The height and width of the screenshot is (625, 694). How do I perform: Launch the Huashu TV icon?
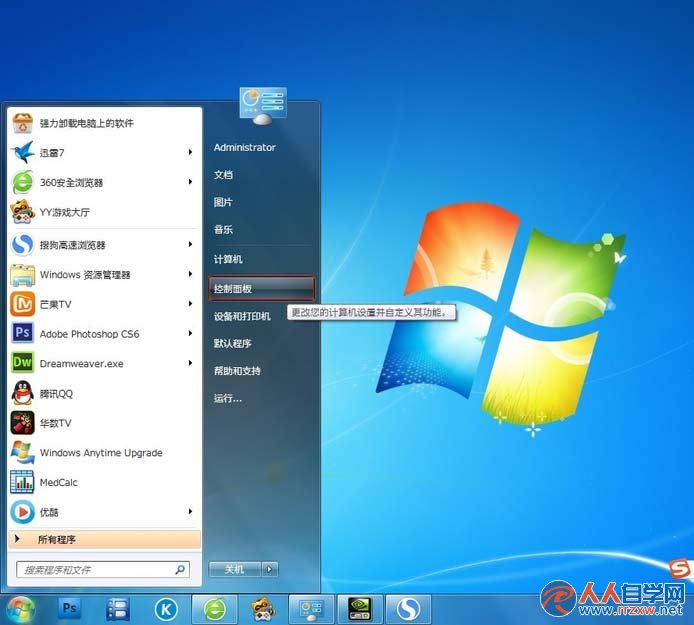(23, 423)
